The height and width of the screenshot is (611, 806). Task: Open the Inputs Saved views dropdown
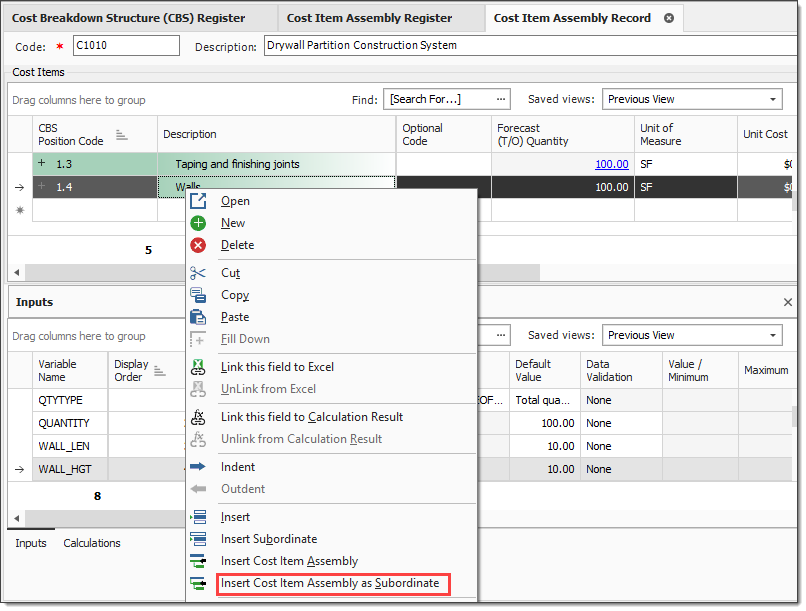(774, 335)
